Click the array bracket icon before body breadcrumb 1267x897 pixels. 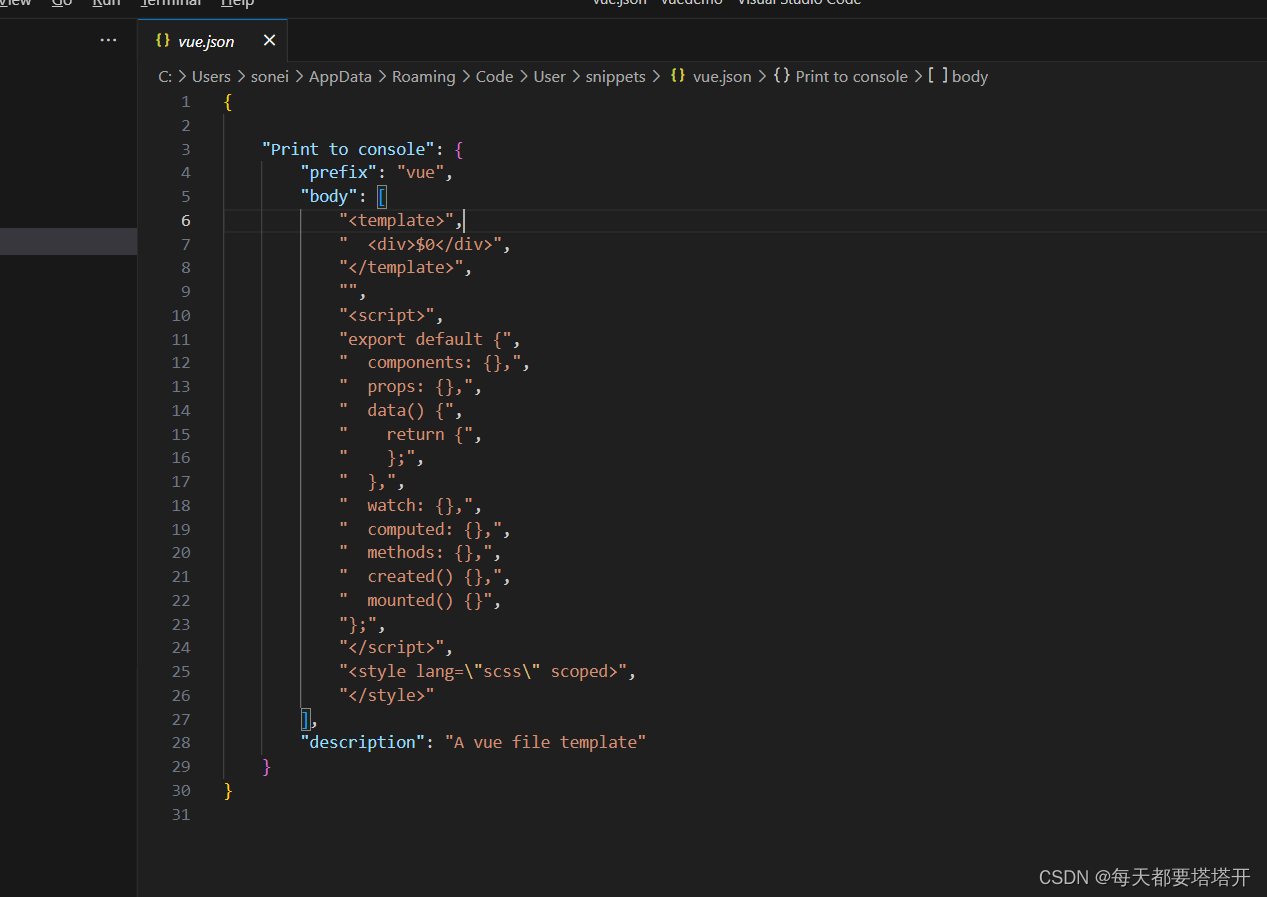938,76
